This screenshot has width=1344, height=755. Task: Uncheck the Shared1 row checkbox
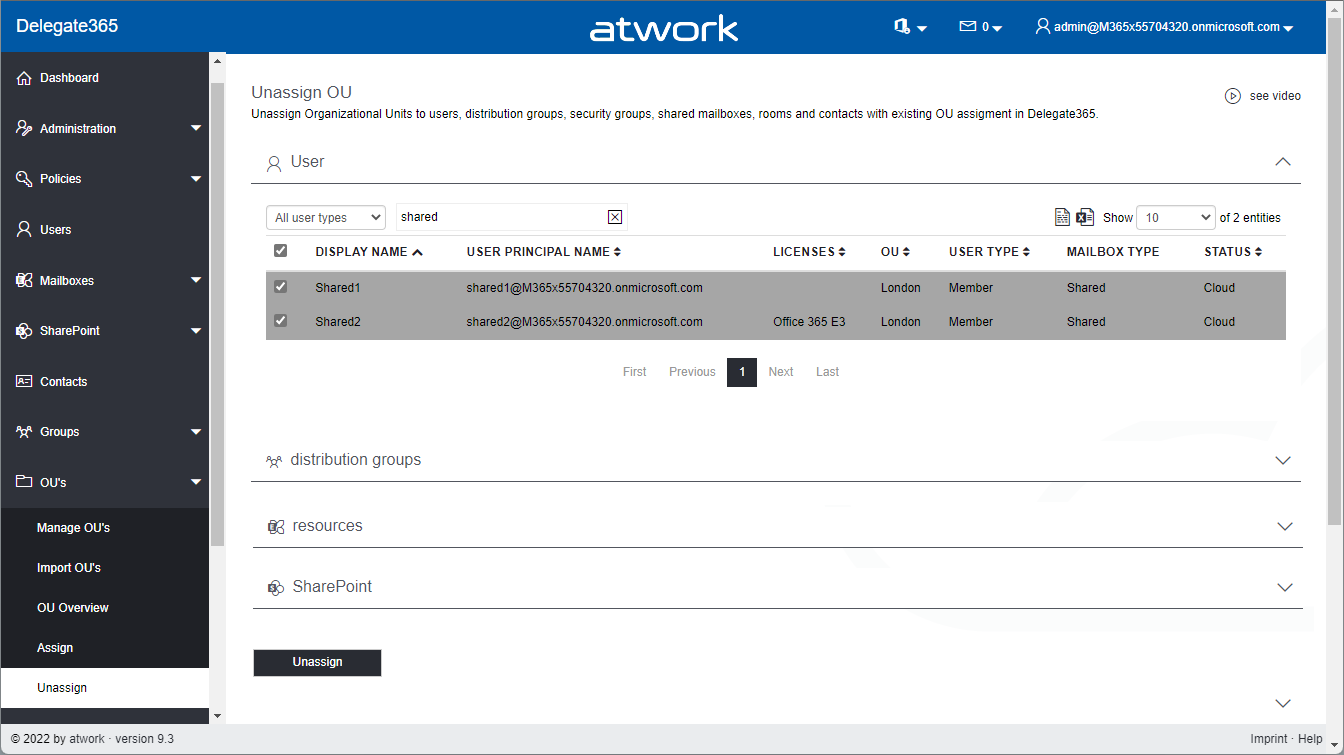(280, 287)
